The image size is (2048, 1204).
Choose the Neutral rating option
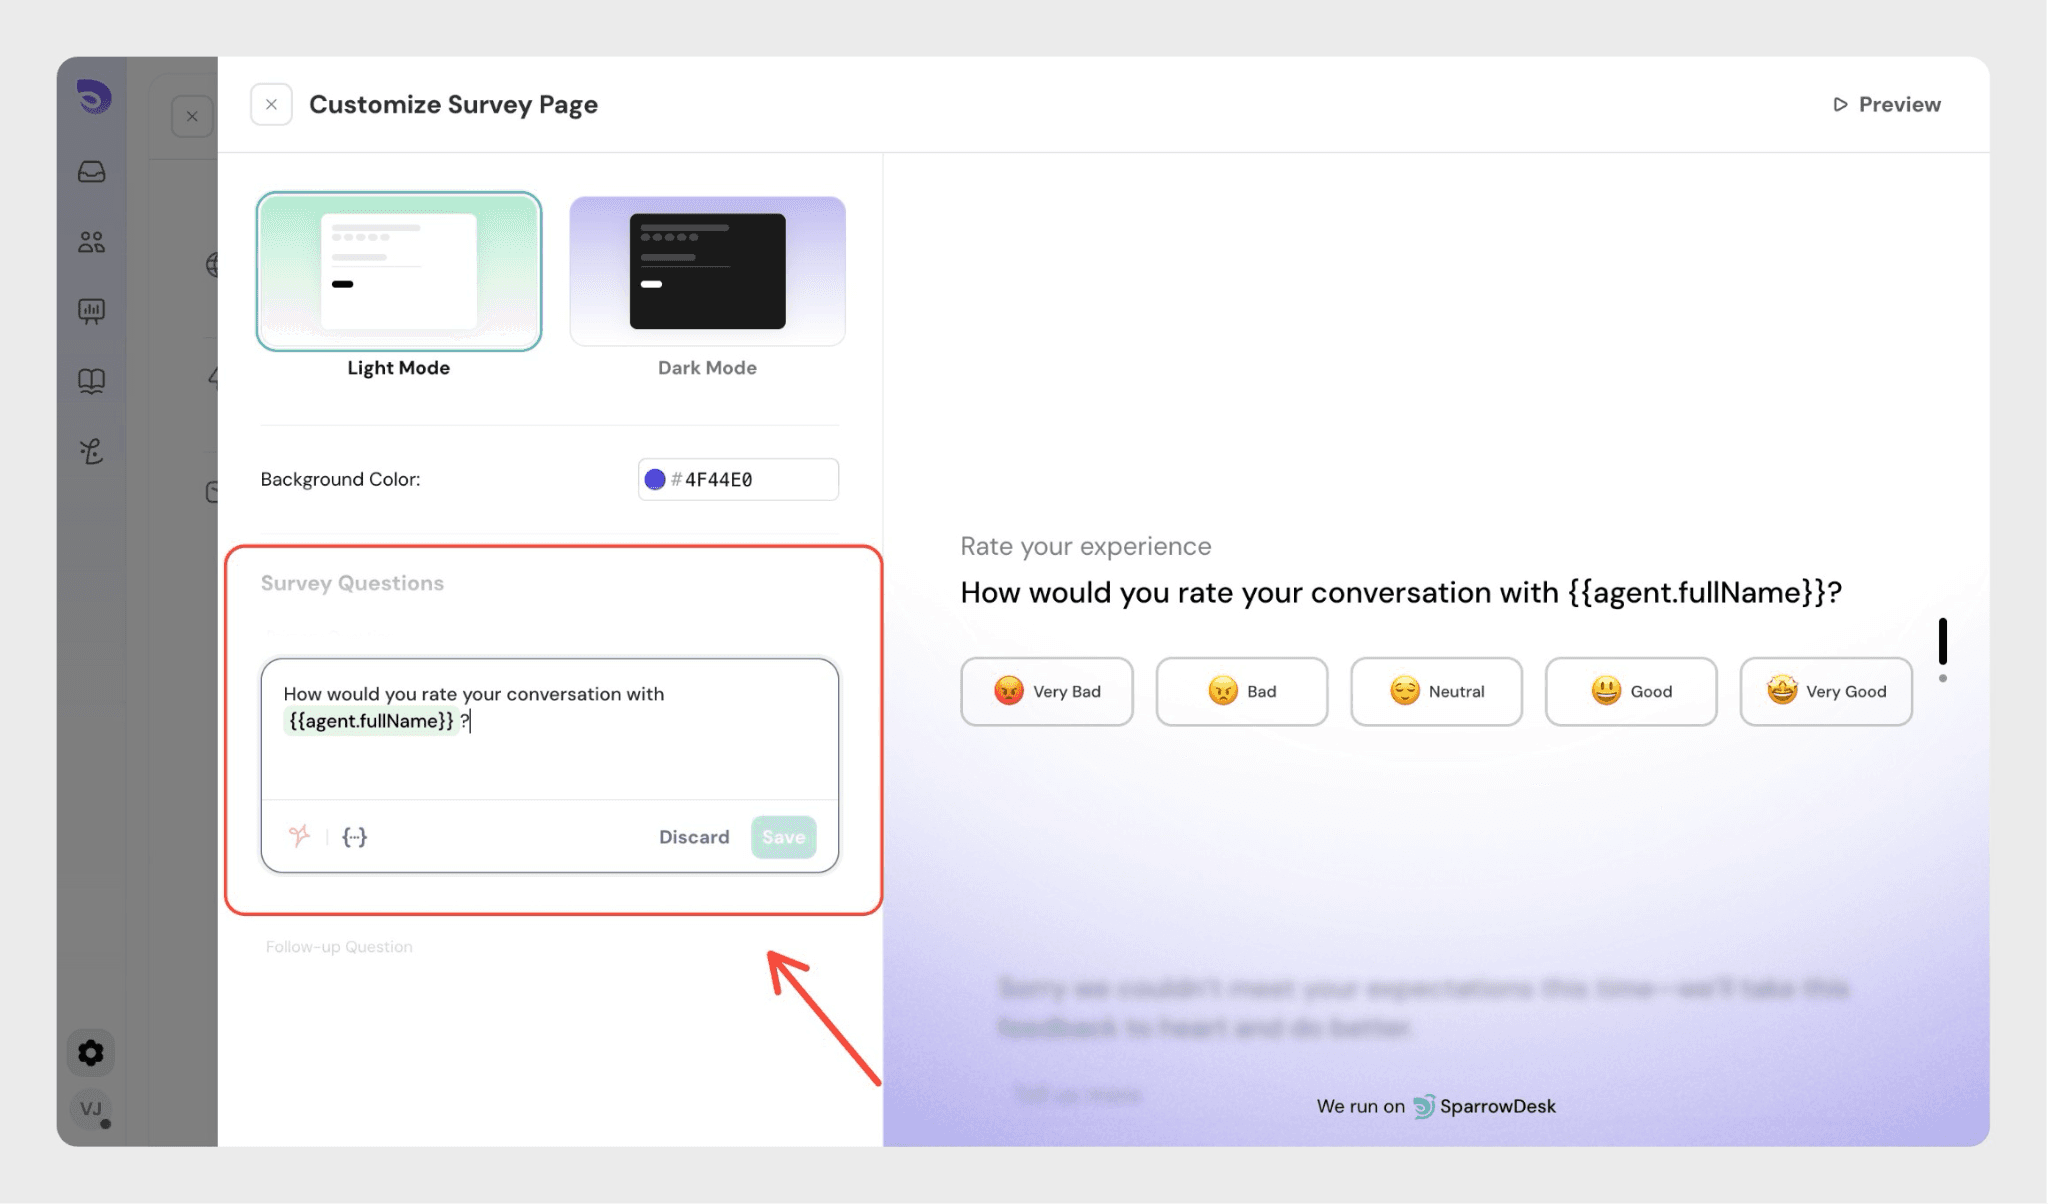(x=1436, y=691)
